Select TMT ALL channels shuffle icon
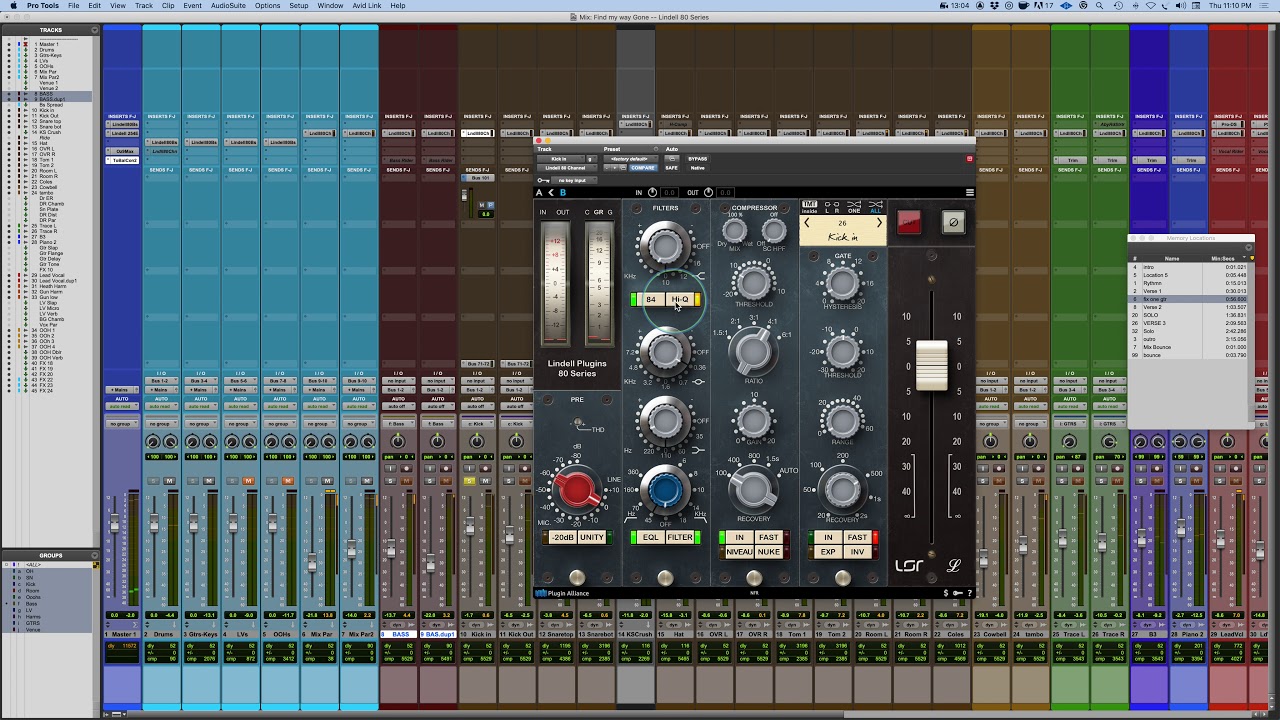1280x720 pixels. (876, 207)
